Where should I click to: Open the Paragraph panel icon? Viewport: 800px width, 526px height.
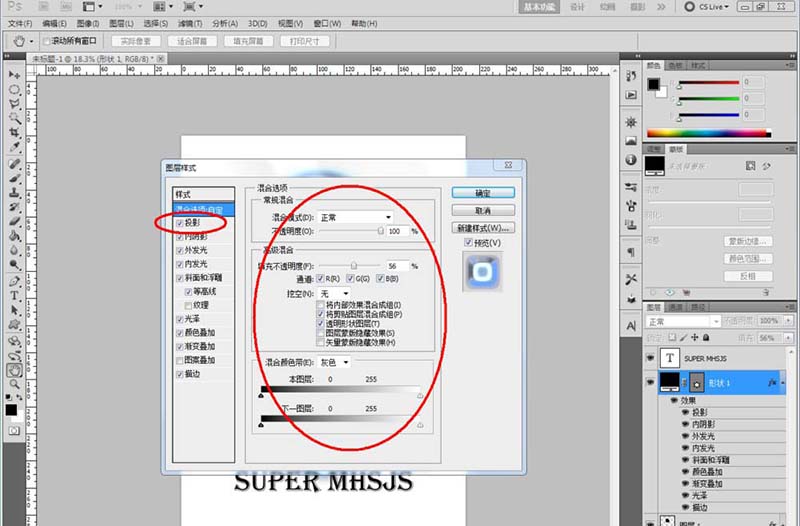(x=631, y=252)
